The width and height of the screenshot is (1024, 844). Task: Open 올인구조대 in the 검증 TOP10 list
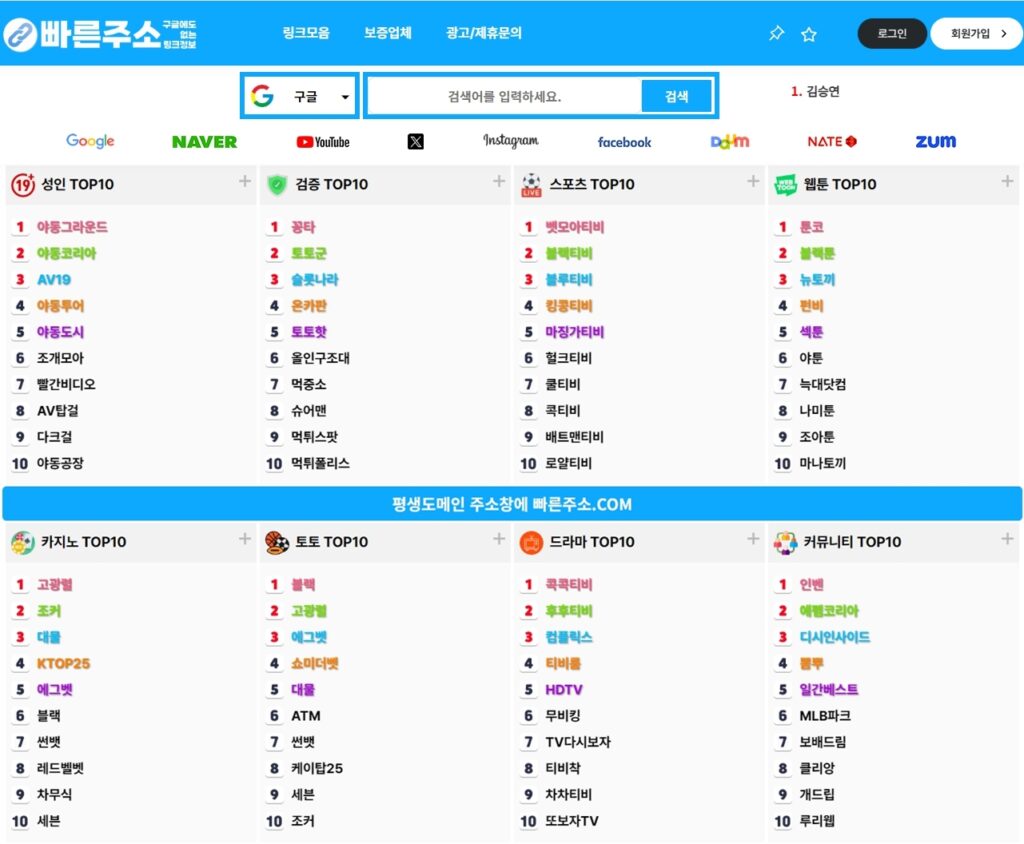pos(321,358)
